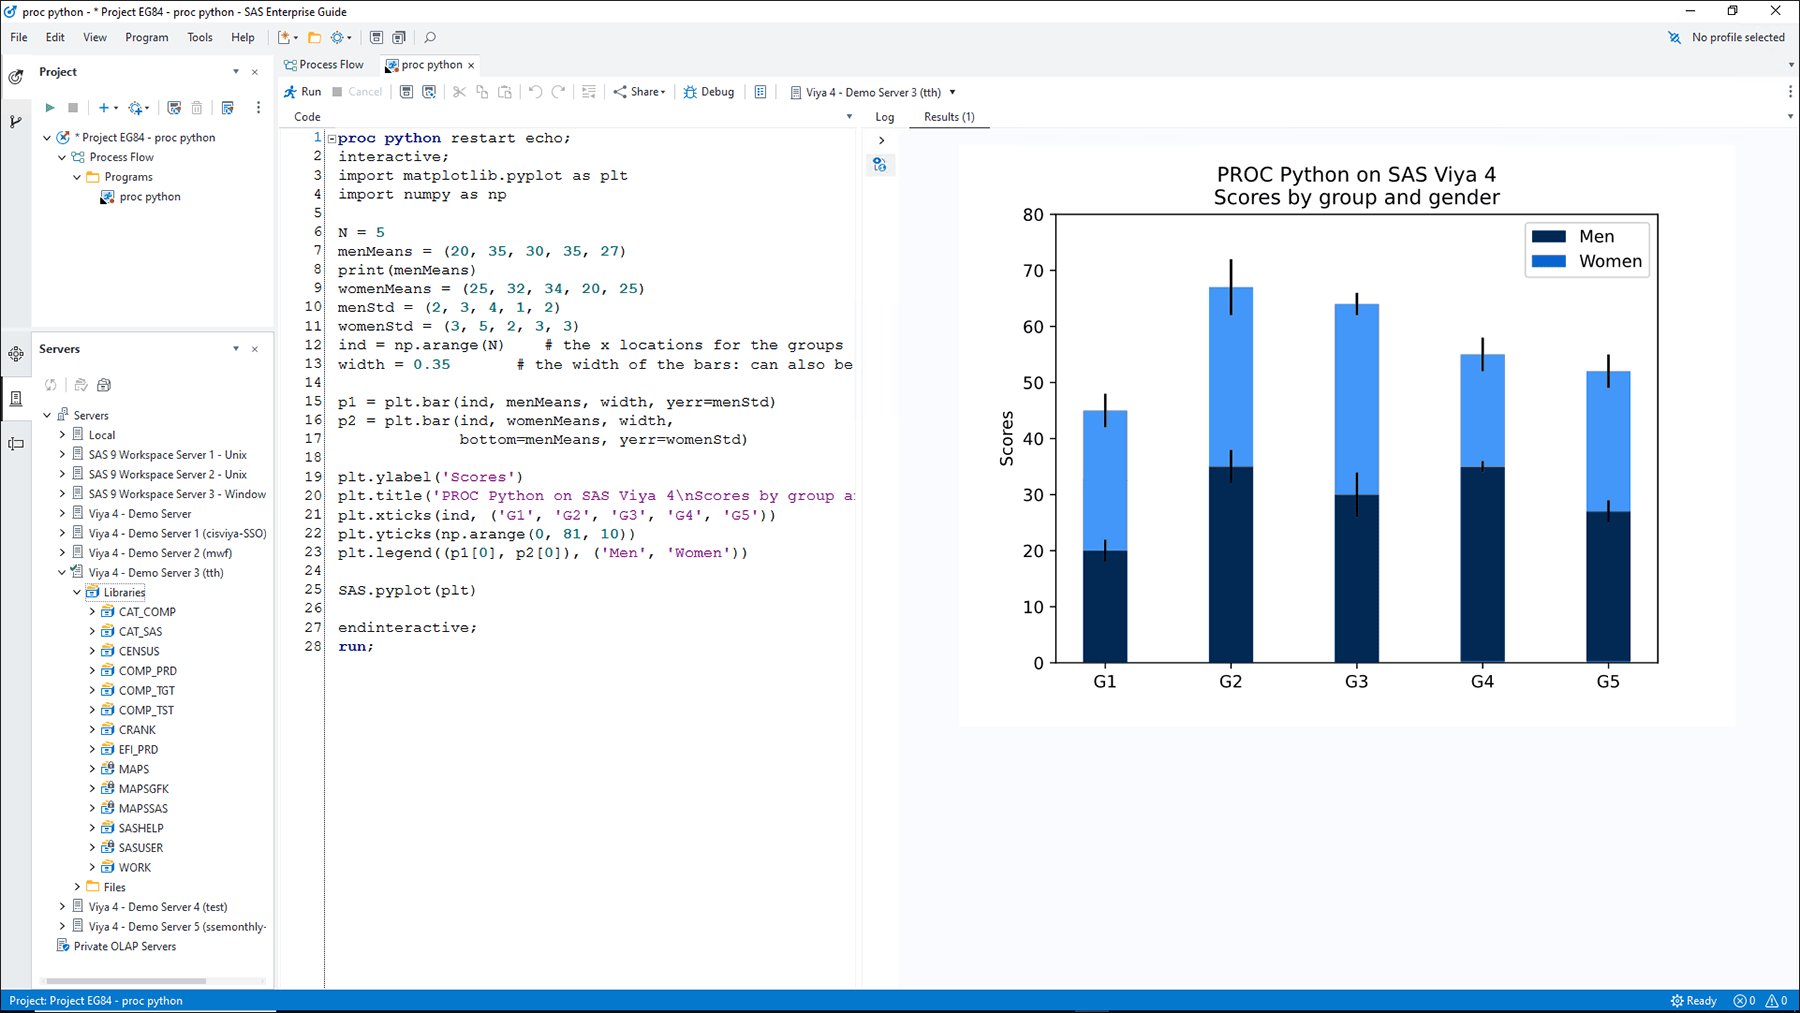Select proc python in the project tree

pos(150,197)
